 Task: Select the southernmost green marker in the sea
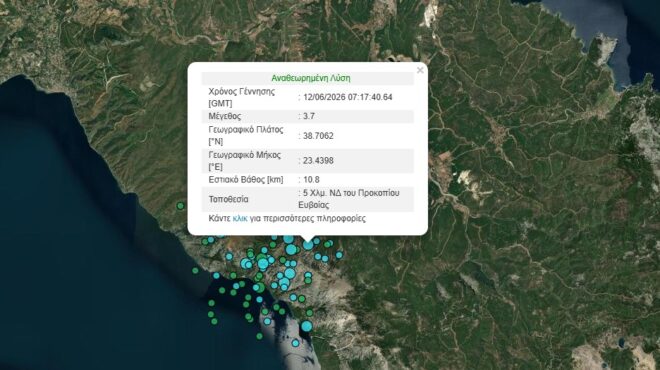[x=259, y=336]
